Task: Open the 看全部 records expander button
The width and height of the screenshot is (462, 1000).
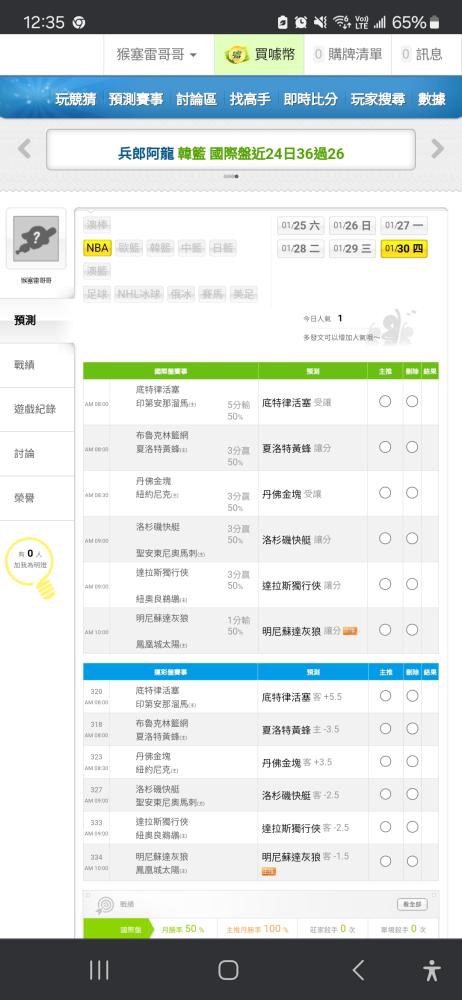Action: pos(412,904)
